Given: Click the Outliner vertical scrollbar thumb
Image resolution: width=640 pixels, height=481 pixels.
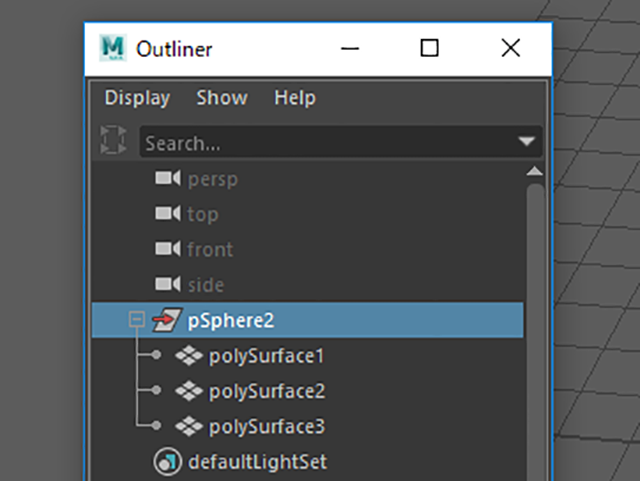Looking at the screenshot, I should [x=535, y=332].
